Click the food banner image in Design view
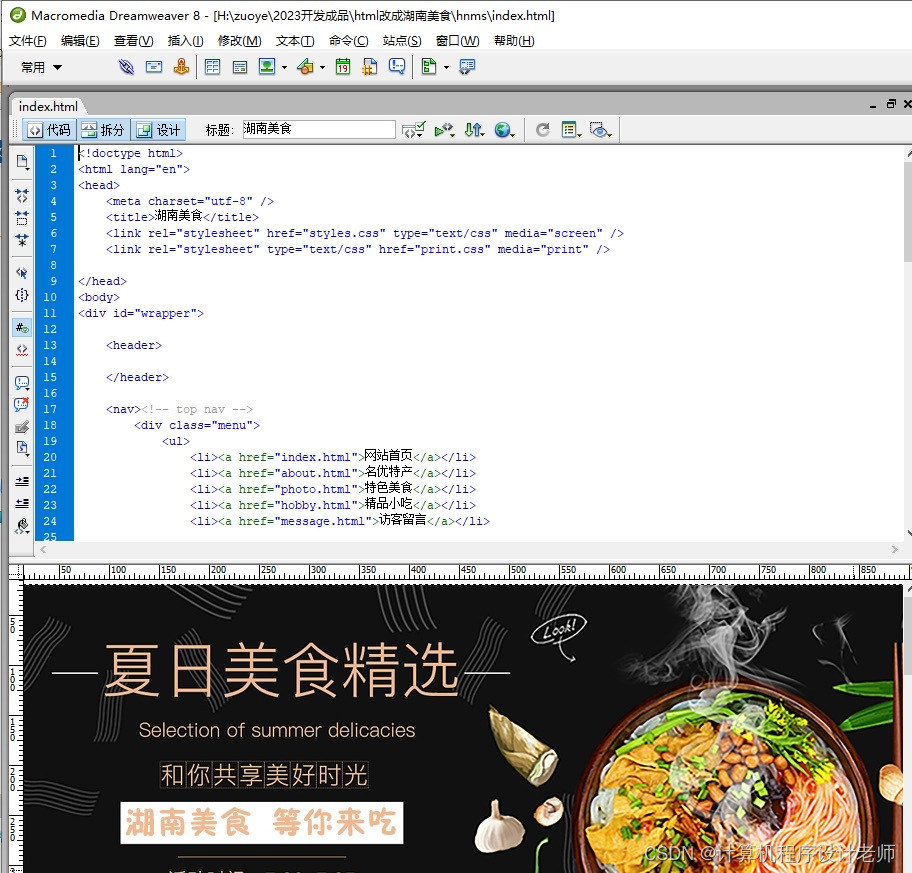Viewport: 912px width, 873px height. click(463, 727)
